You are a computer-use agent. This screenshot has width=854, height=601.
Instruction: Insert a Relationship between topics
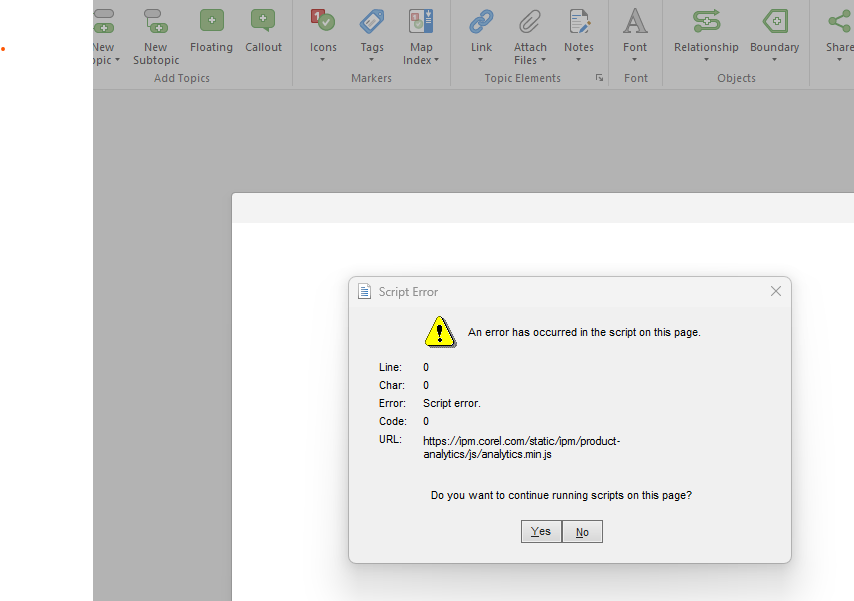coord(706,21)
